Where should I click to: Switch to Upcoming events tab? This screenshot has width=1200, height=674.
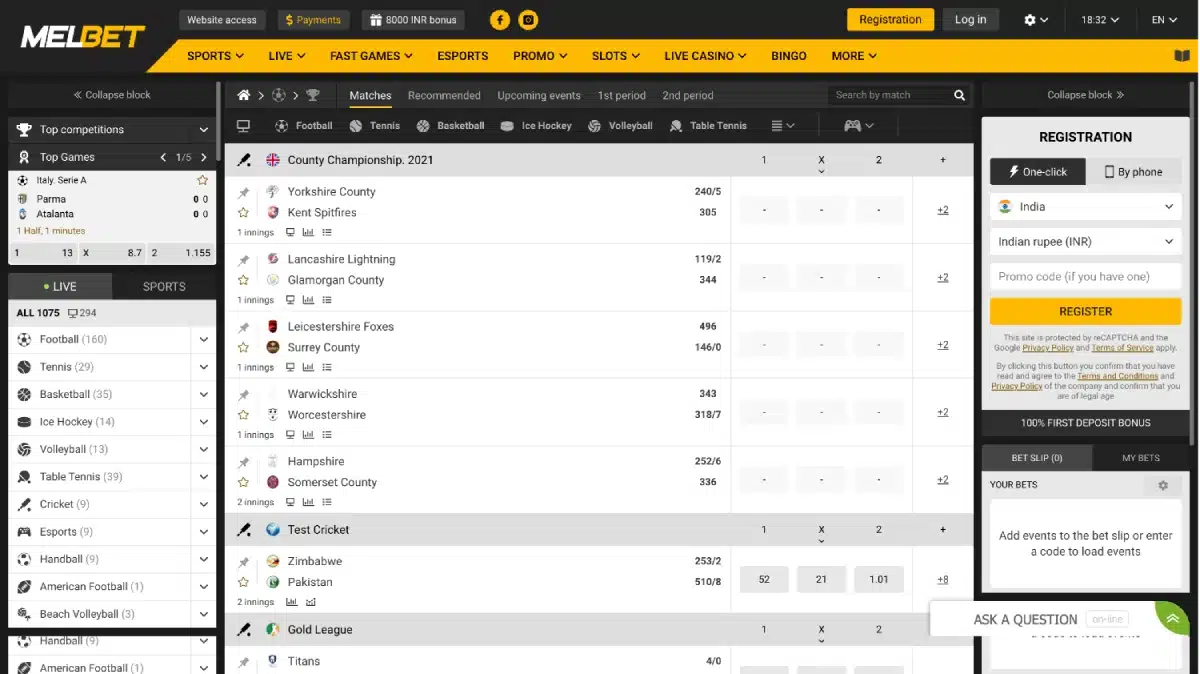[538, 95]
